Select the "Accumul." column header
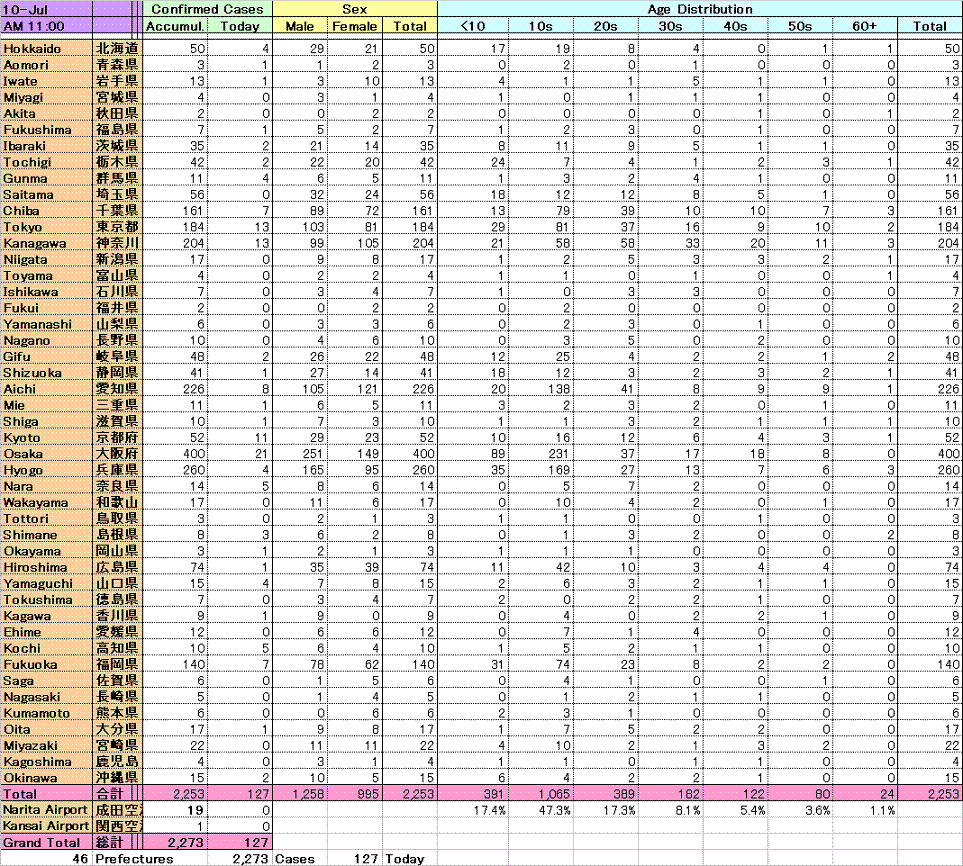The height and width of the screenshot is (866, 963). pyautogui.click(x=174, y=26)
